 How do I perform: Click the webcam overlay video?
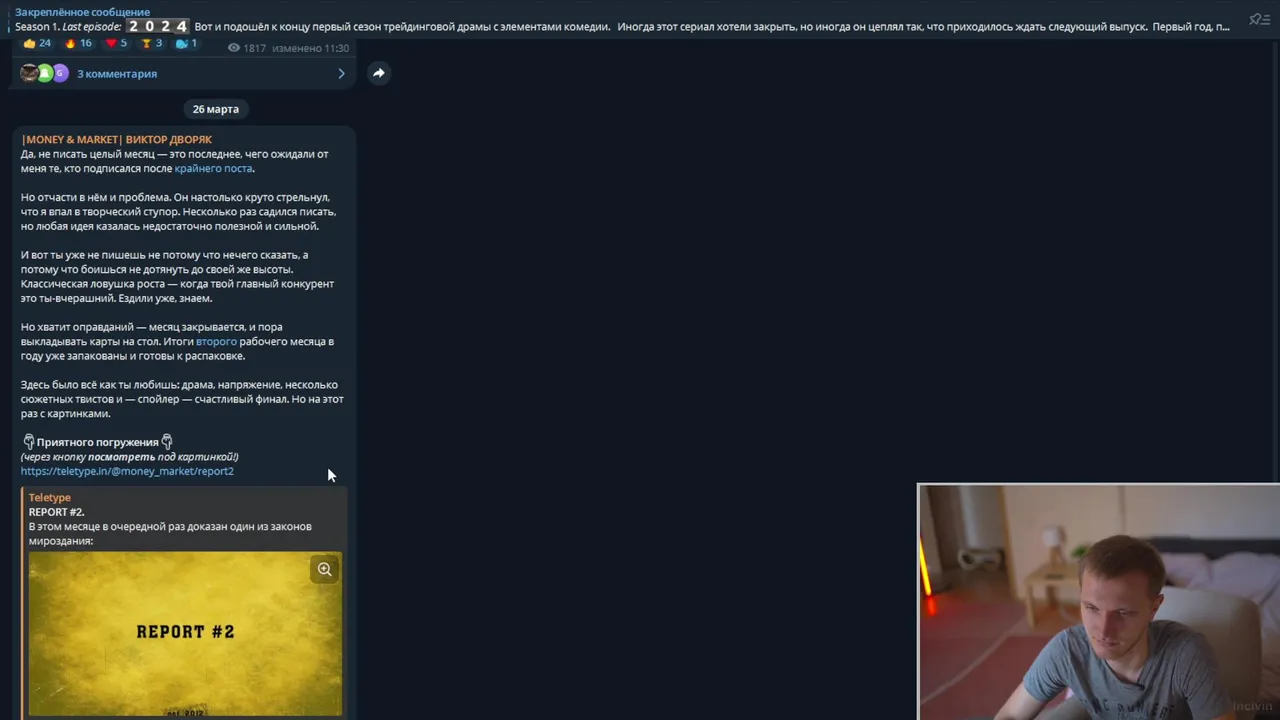[1098, 602]
